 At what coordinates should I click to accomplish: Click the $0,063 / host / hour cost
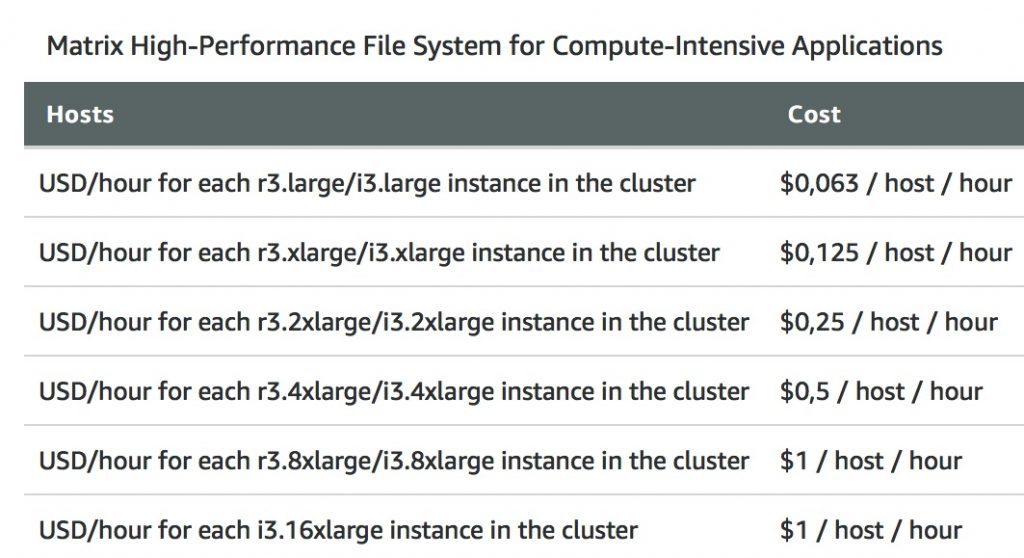tap(895, 184)
